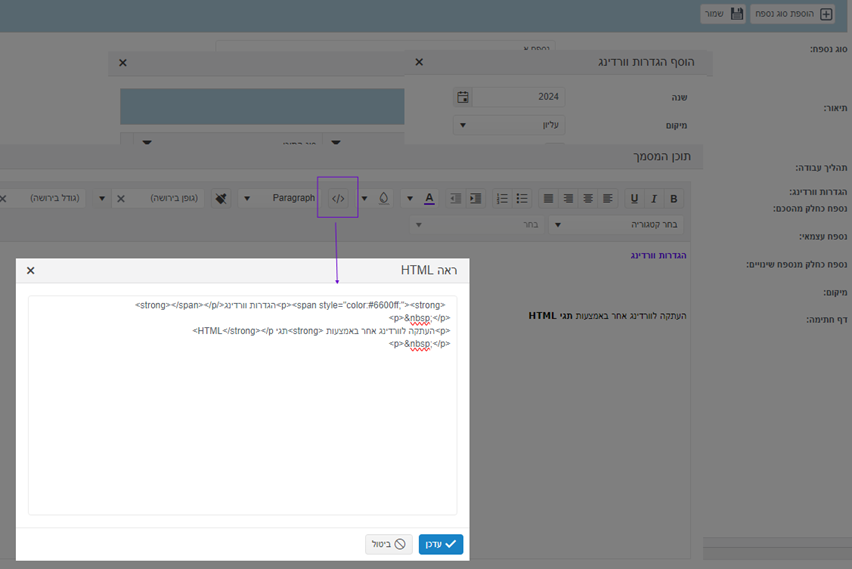This screenshot has height=569, width=852.
Task: Toggle underline formatting in the editor toolbar
Action: (x=634, y=198)
